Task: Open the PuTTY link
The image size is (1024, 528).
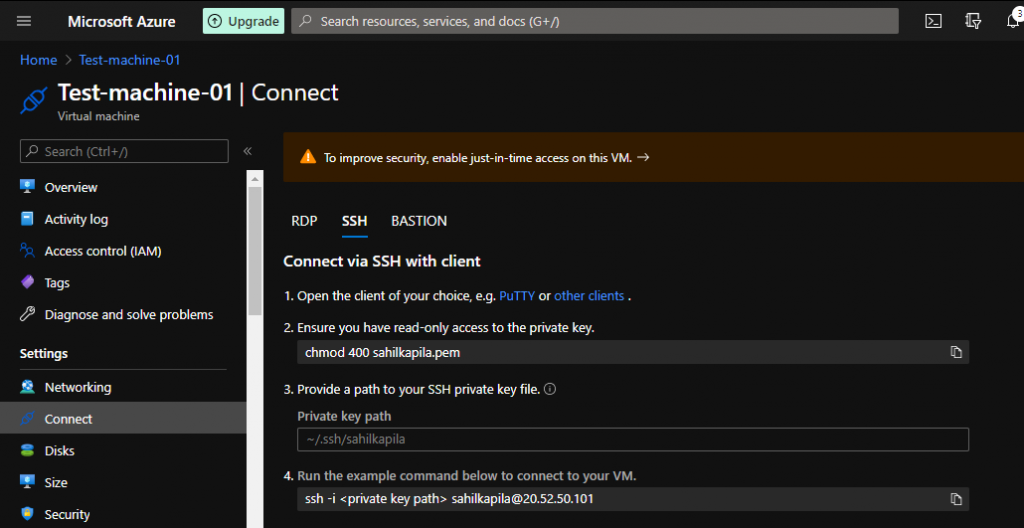Action: 517,296
